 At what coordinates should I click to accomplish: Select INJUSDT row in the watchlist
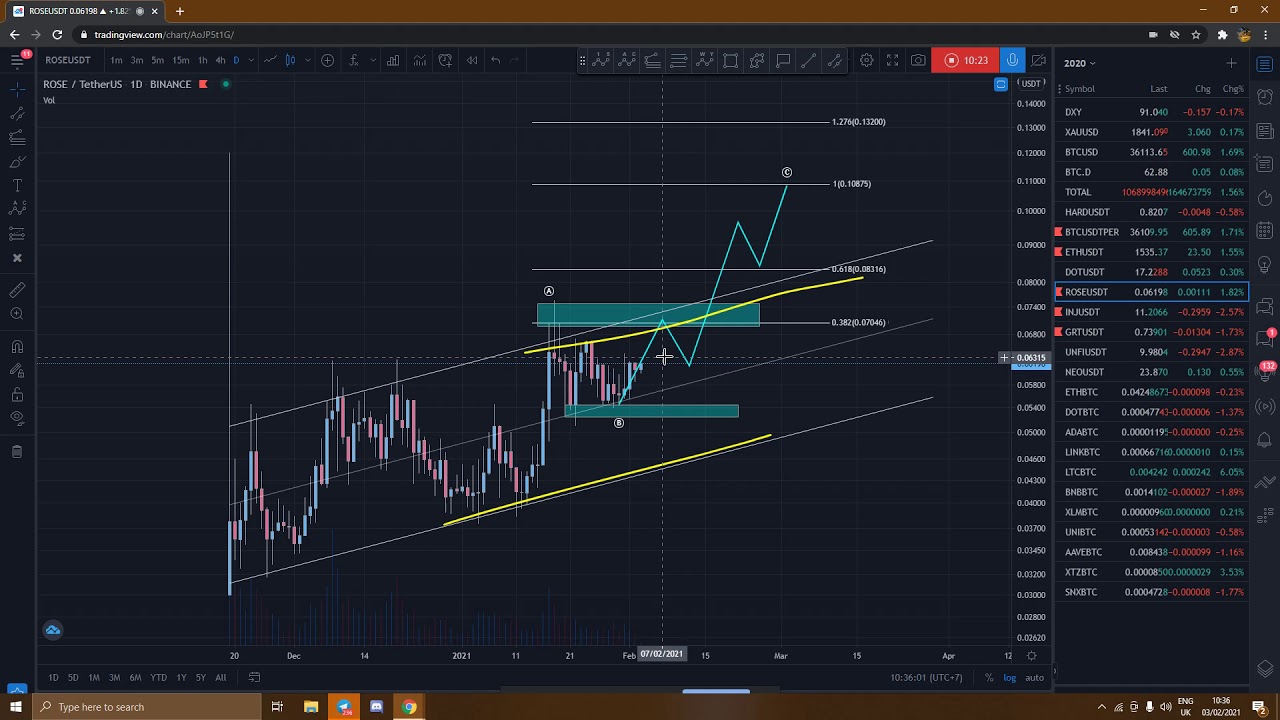1152,312
